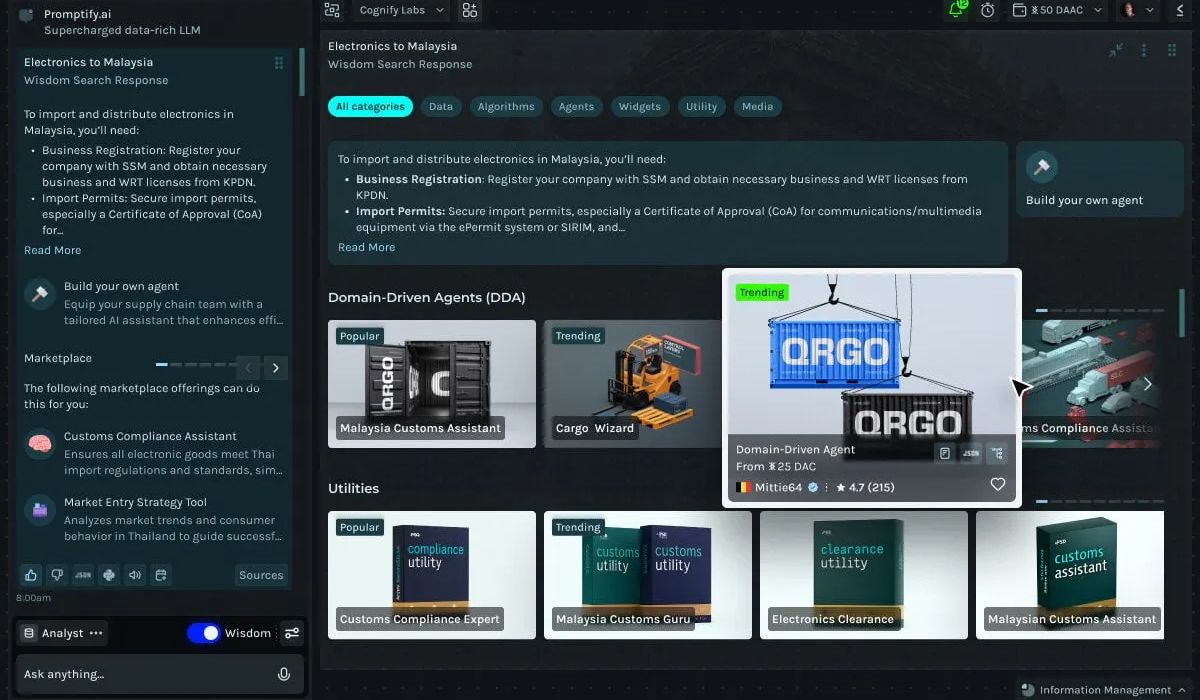Image resolution: width=1200 pixels, height=700 pixels.
Task: Select the All categories tab
Action: pyautogui.click(x=370, y=106)
